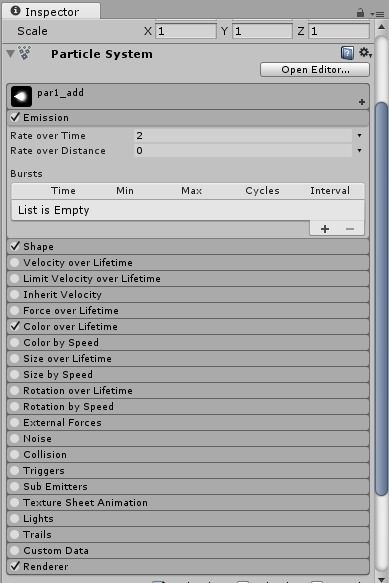Image resolution: width=389 pixels, height=583 pixels.
Task: Collapse the Particle System component foldout
Action: tap(10, 54)
